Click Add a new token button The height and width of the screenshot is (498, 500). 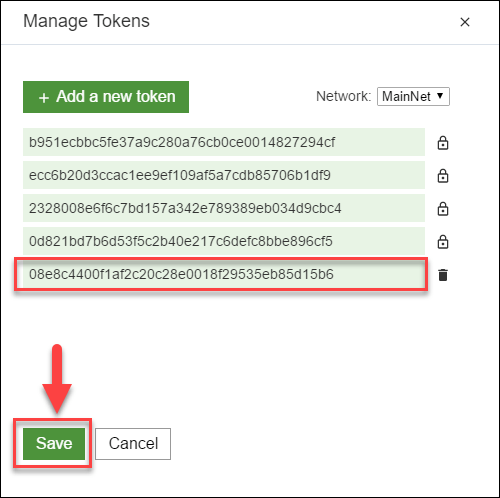(106, 97)
